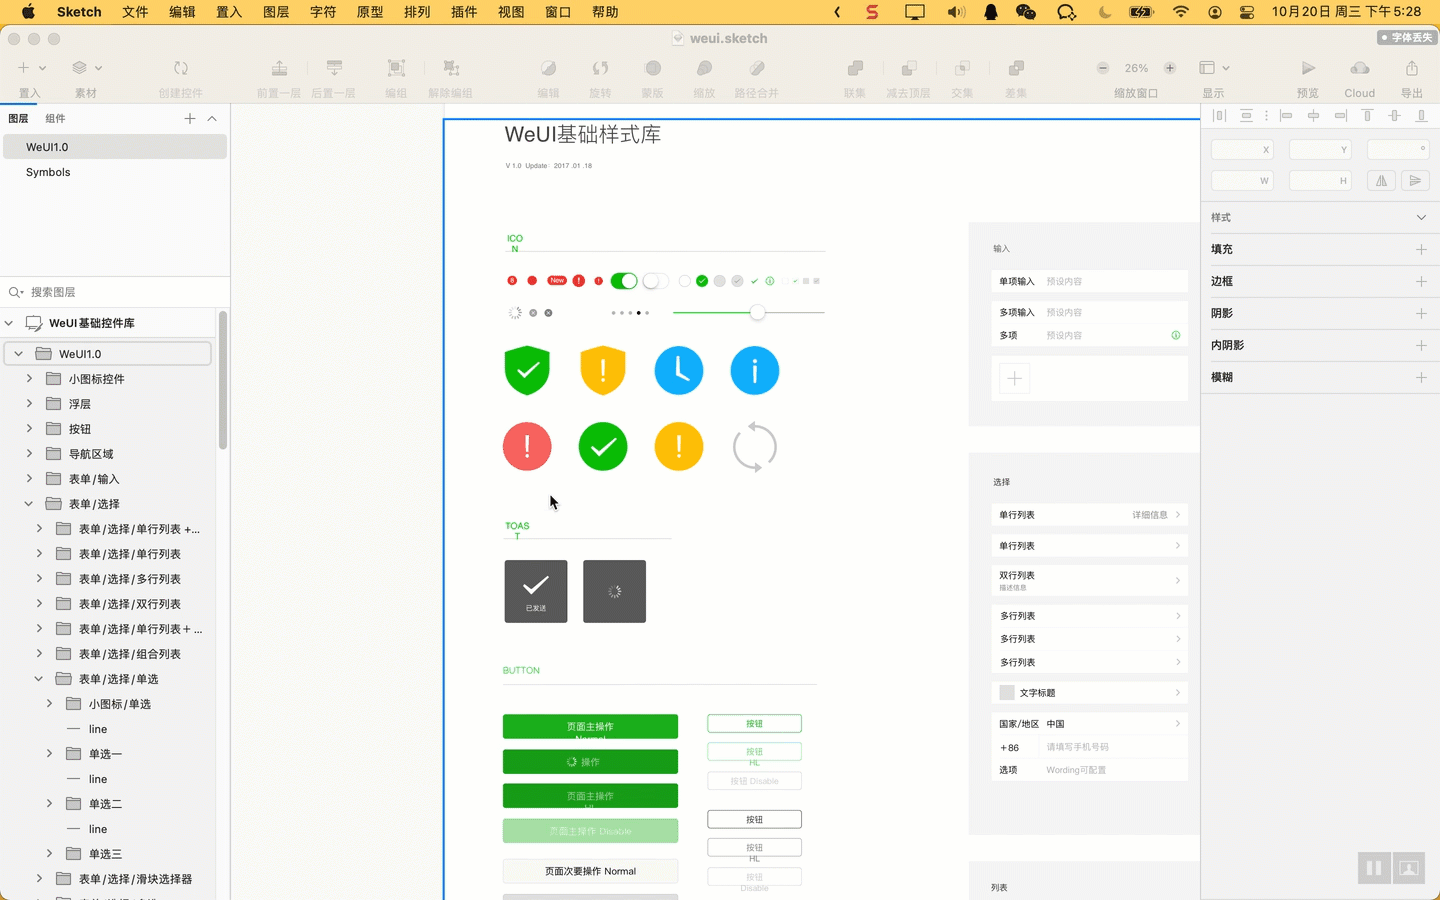Screen dimensions: 1440x900
Task: Collapse the 表单/选择/单选 group
Action: pos(39,679)
